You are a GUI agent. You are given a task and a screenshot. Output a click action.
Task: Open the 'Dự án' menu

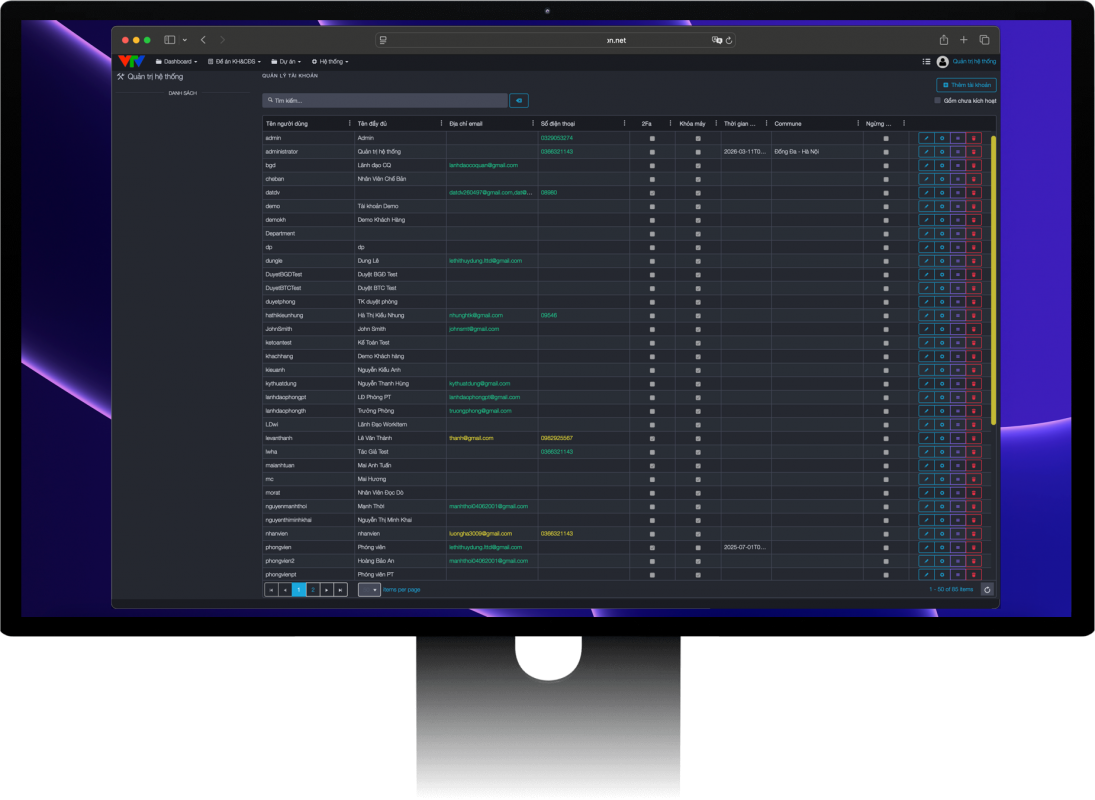[287, 62]
